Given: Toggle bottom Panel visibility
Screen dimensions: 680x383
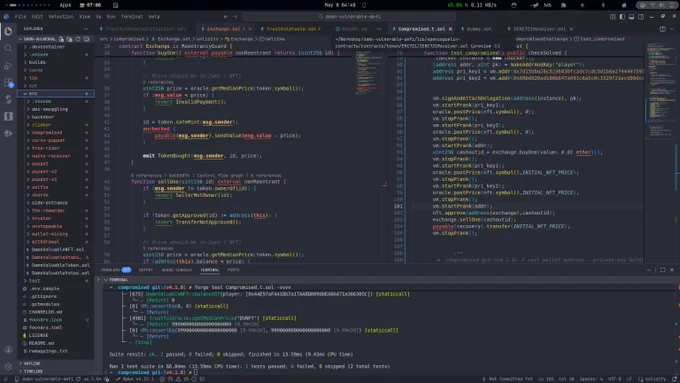Looking at the screenshot, I should tap(631, 16).
